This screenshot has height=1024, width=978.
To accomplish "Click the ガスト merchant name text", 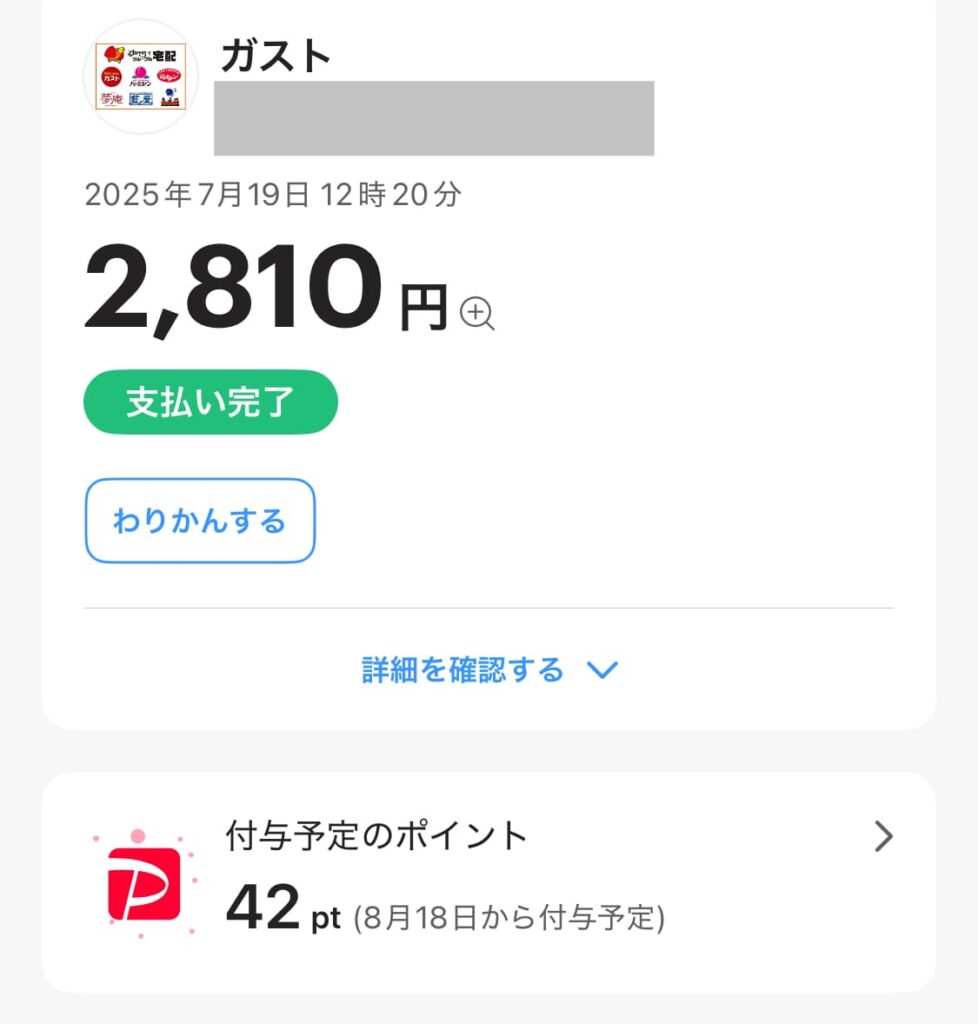I will (276, 56).
